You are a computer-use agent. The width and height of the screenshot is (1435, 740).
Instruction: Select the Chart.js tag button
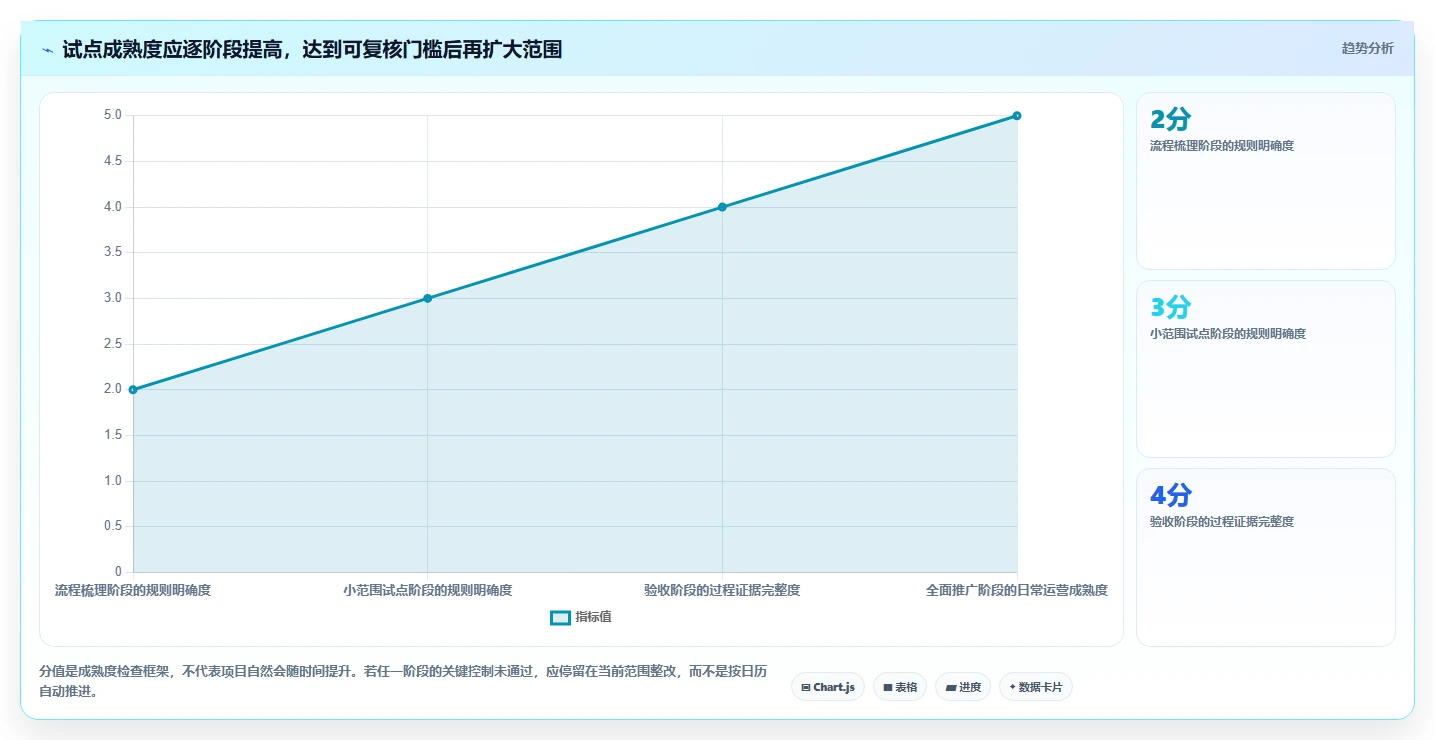(x=828, y=687)
